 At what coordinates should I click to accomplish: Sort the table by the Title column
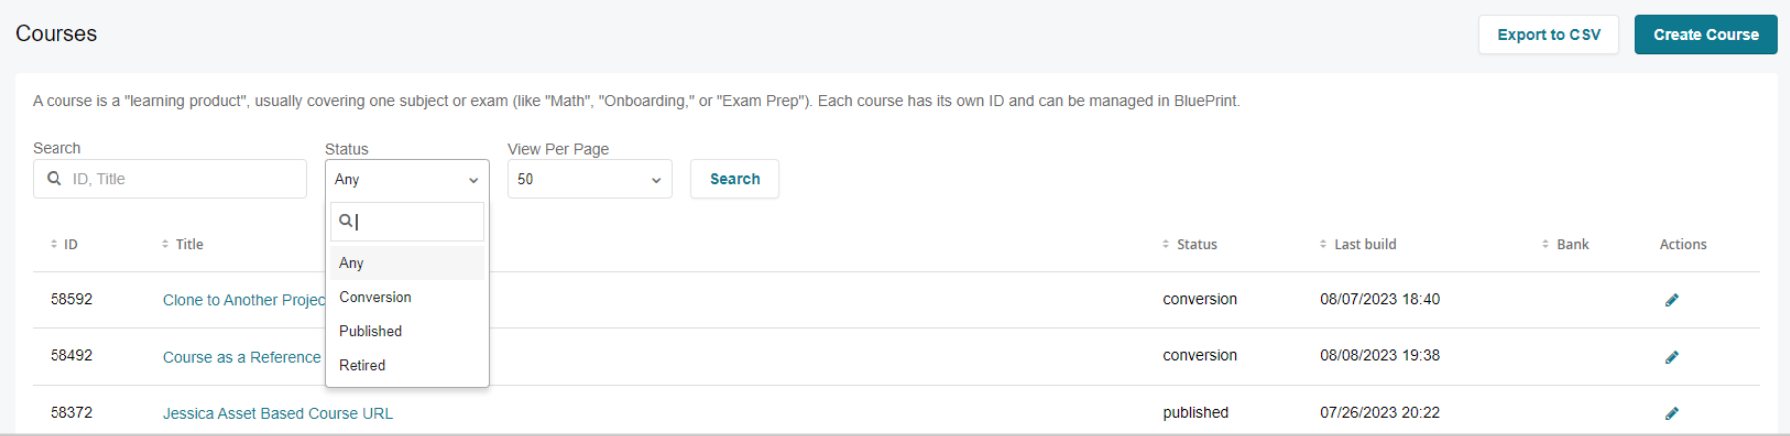(x=182, y=244)
